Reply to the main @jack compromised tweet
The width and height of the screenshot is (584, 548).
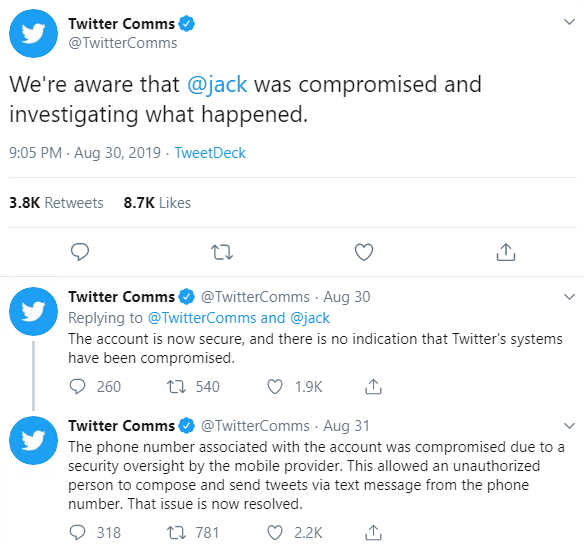click(x=80, y=252)
